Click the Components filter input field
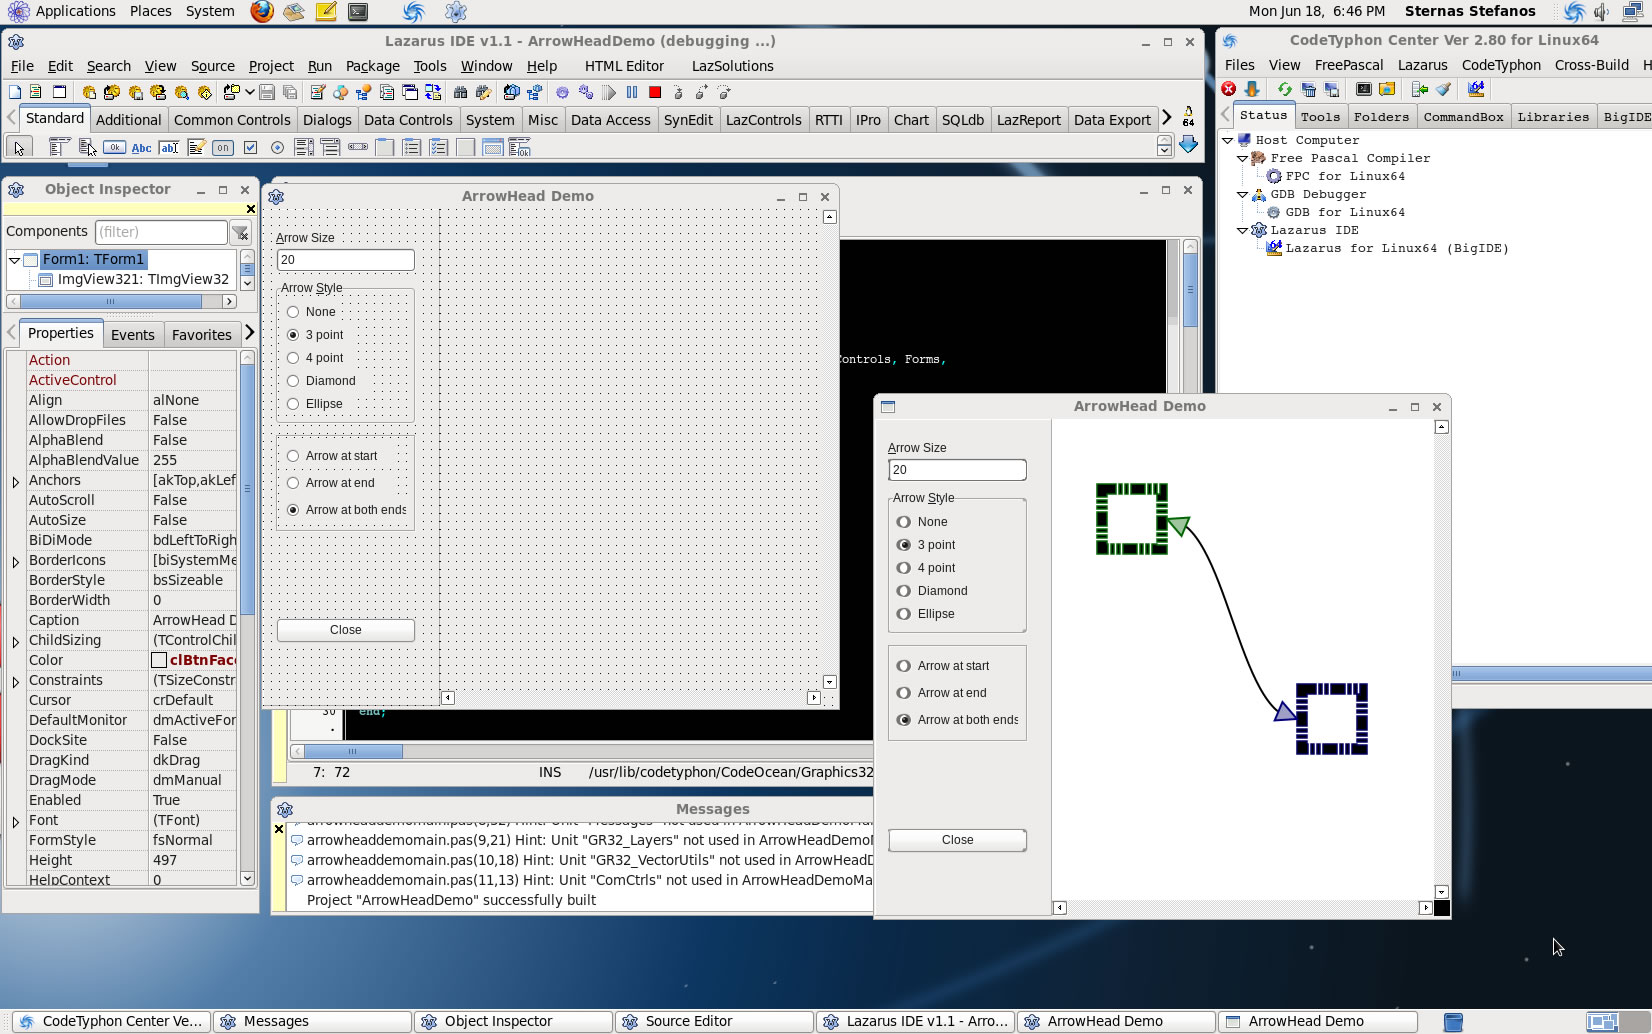Image resolution: width=1652 pixels, height=1034 pixels. [x=161, y=232]
